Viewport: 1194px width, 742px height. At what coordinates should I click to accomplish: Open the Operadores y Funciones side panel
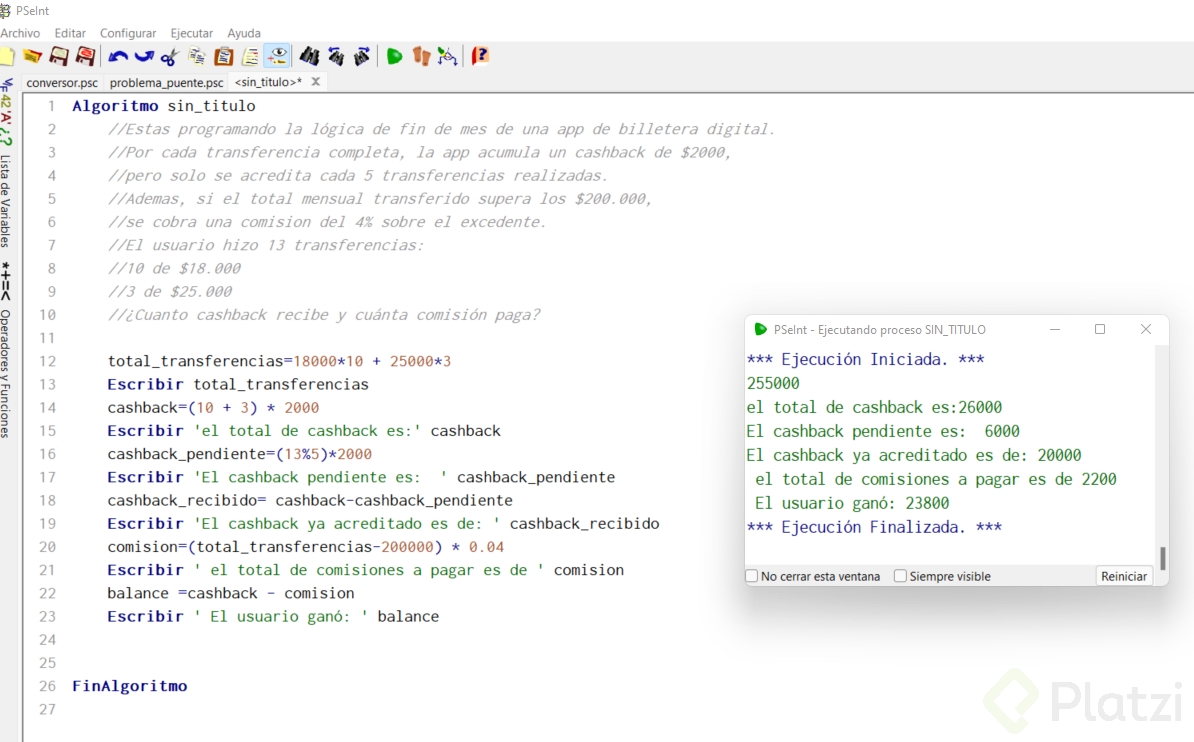(x=6, y=373)
